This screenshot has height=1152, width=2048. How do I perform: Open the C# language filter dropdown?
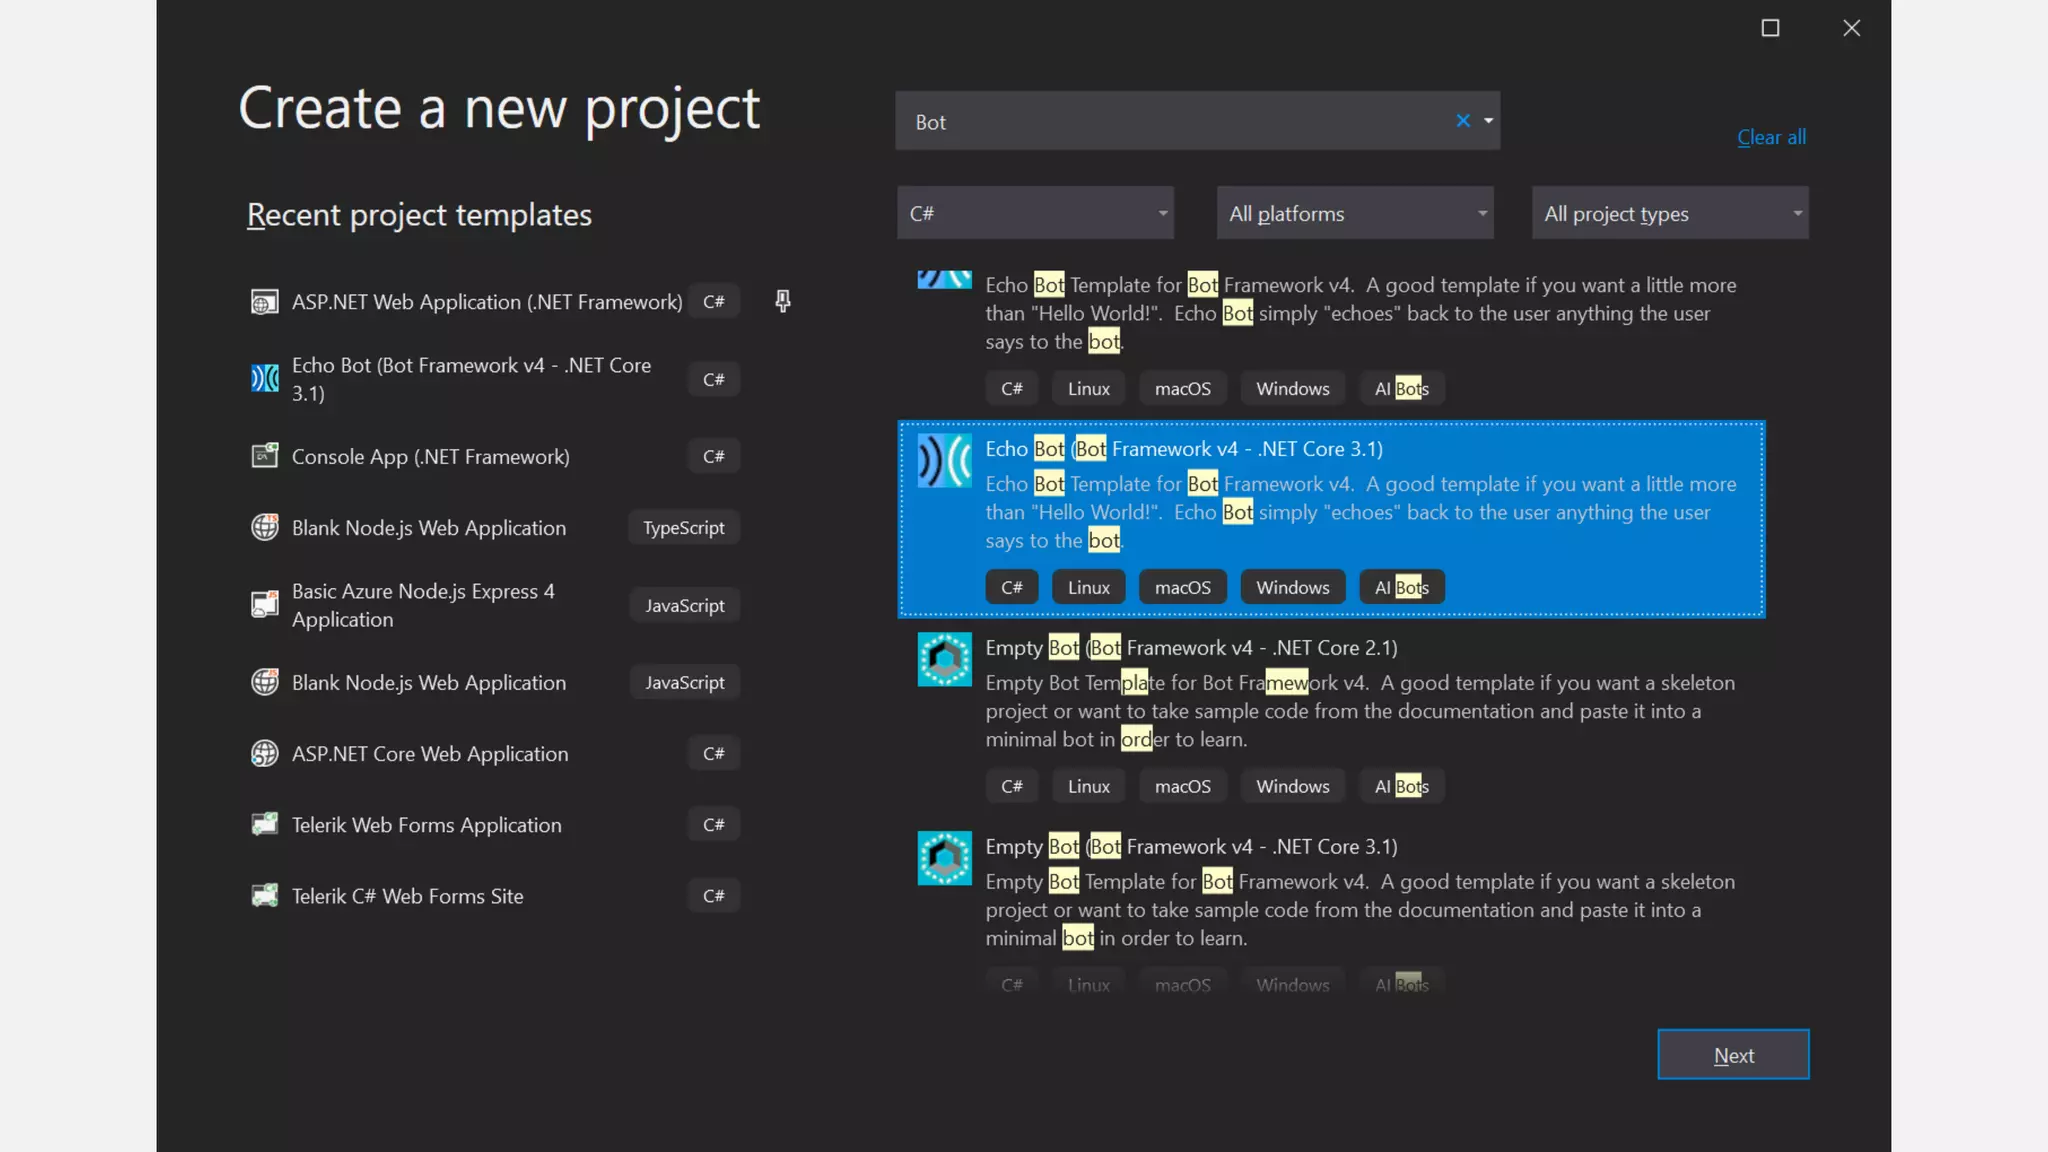click(1035, 213)
